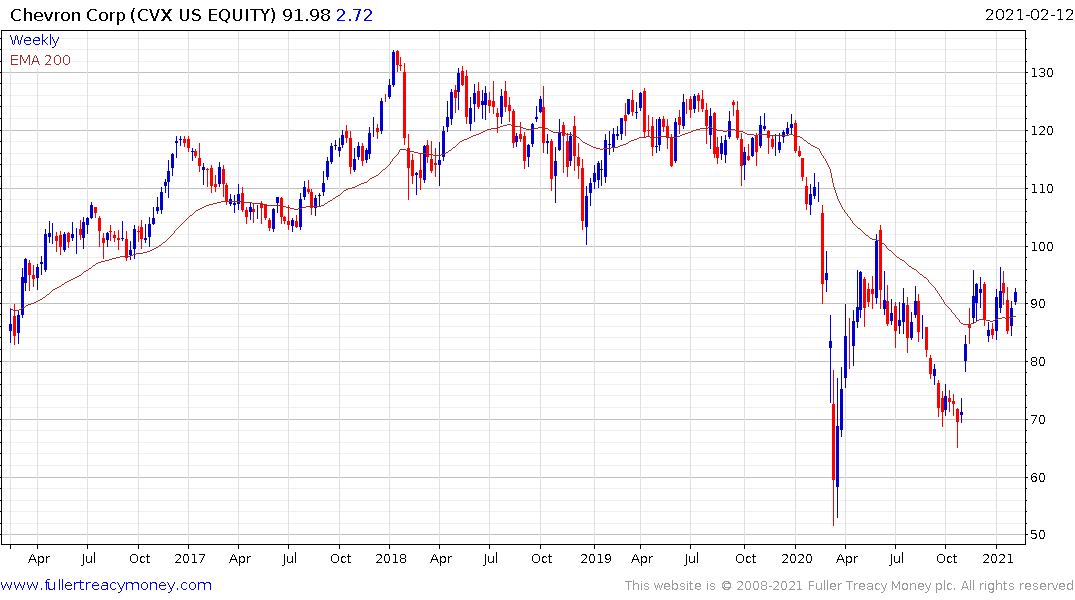Click the Weekly interval label

click(x=34, y=40)
